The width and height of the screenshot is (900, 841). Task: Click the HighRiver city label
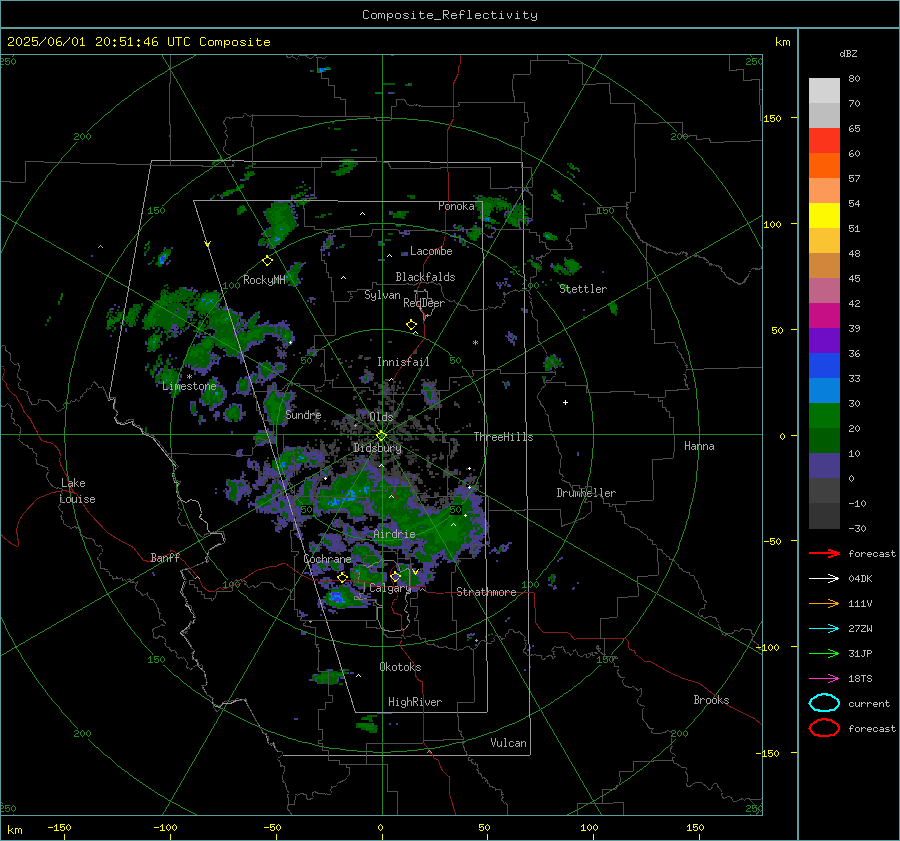click(415, 702)
